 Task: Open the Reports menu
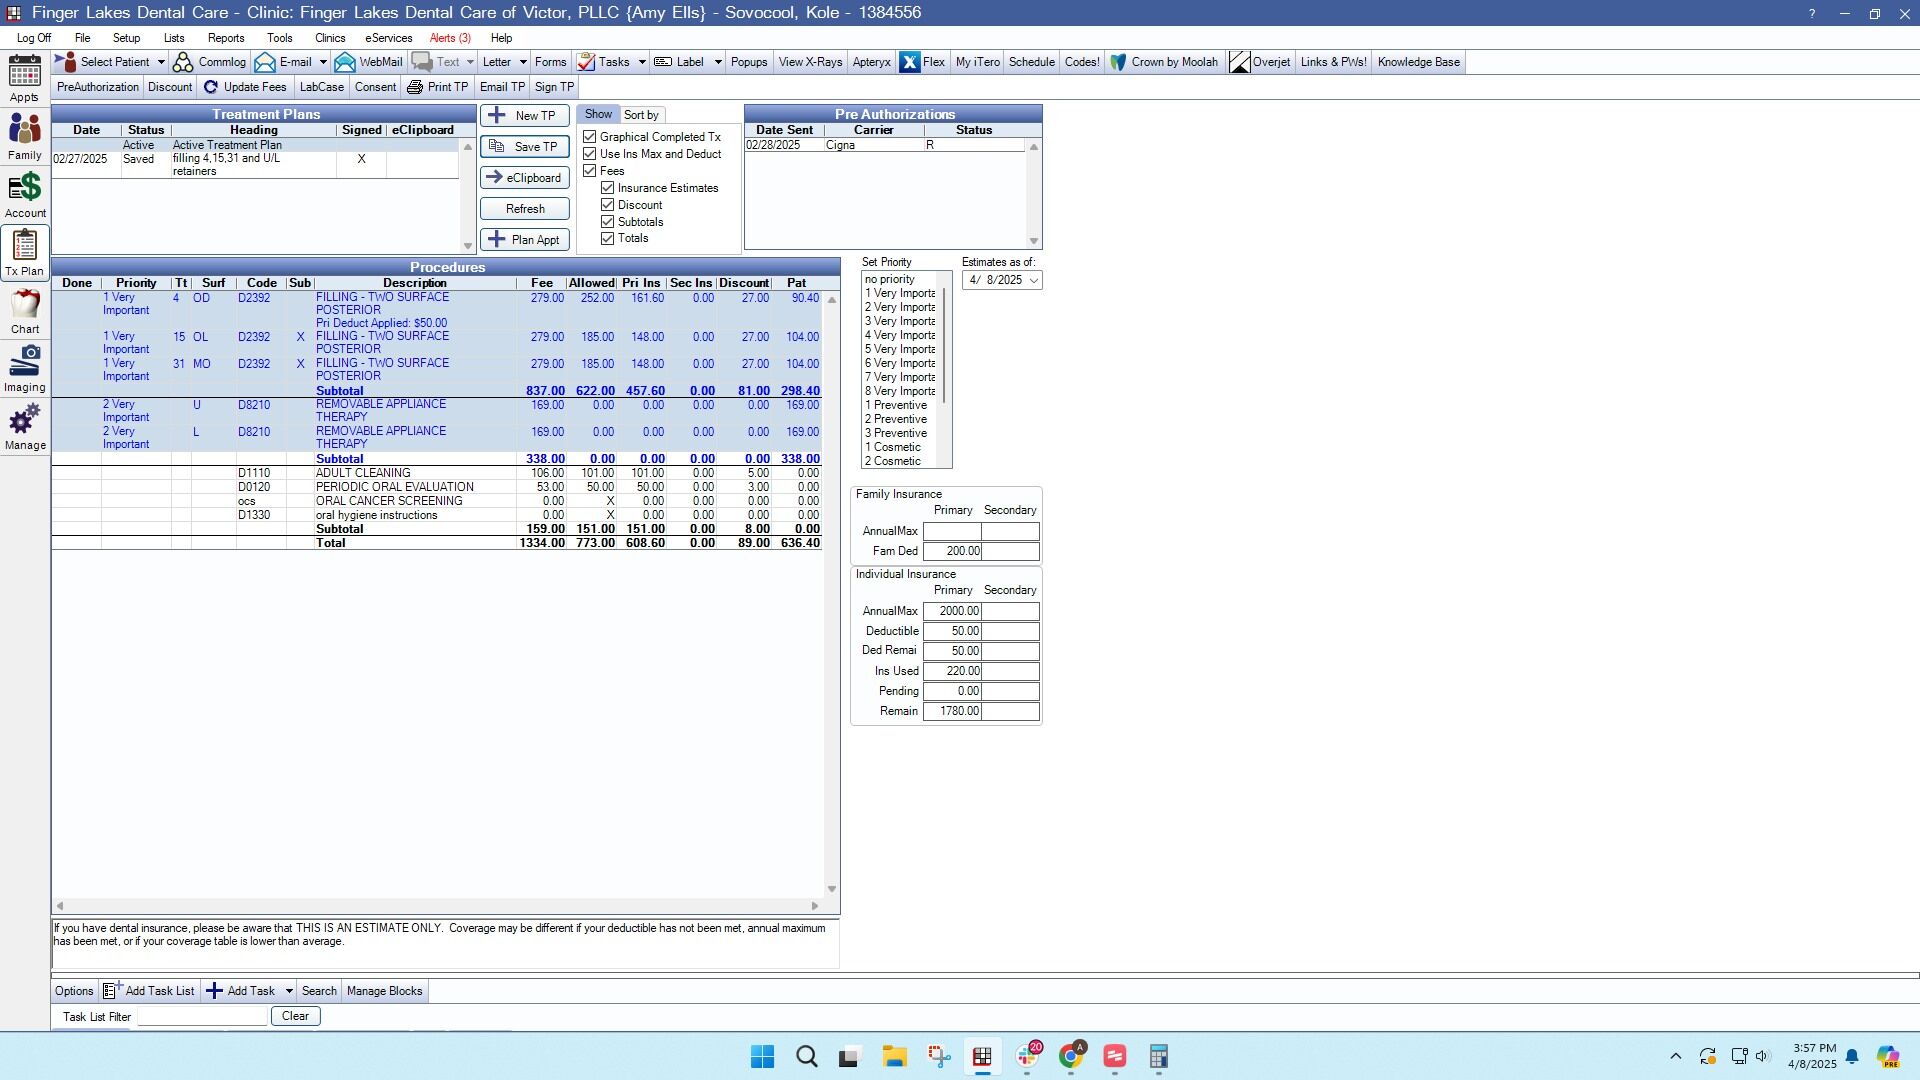pos(226,38)
